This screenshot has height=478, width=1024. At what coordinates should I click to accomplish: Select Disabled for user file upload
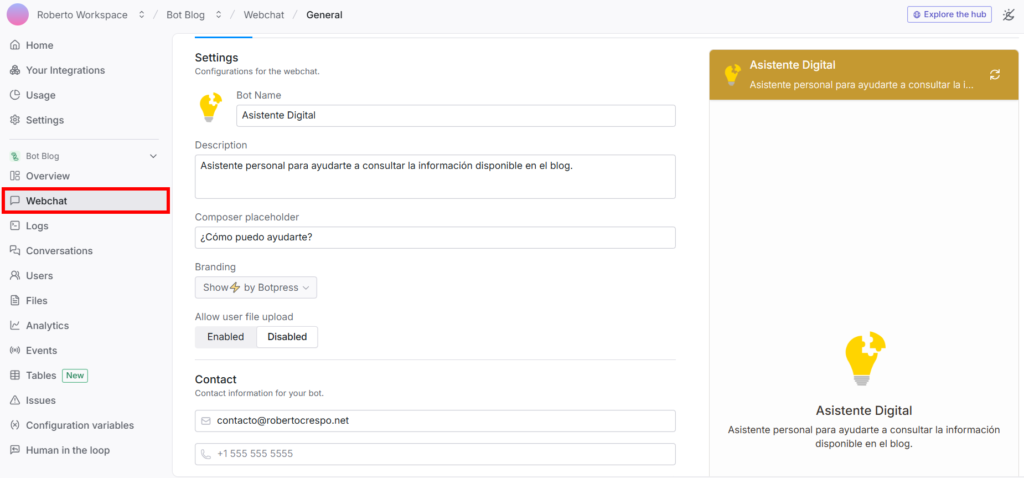(x=287, y=337)
